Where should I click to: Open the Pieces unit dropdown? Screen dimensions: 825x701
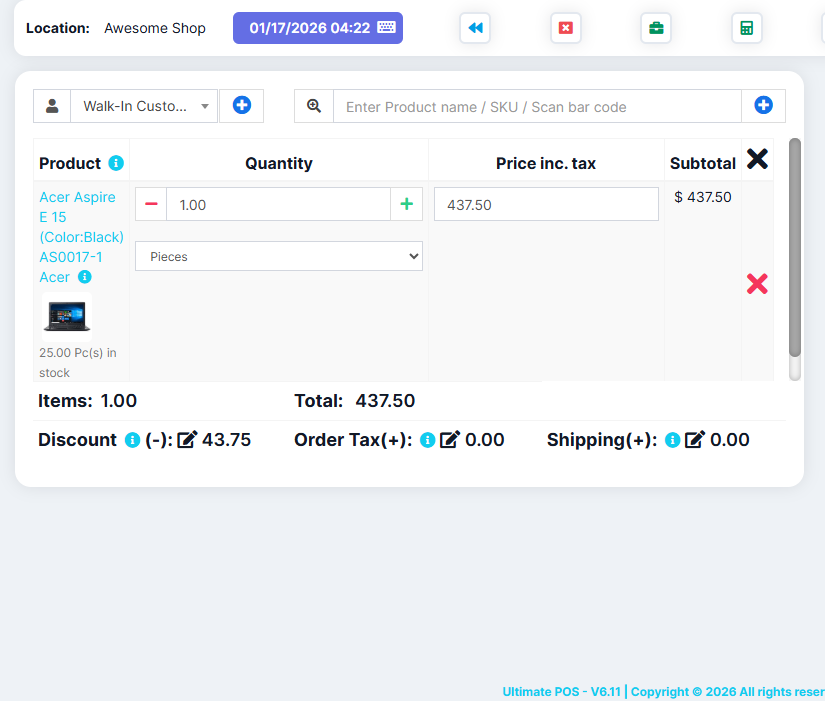click(279, 256)
